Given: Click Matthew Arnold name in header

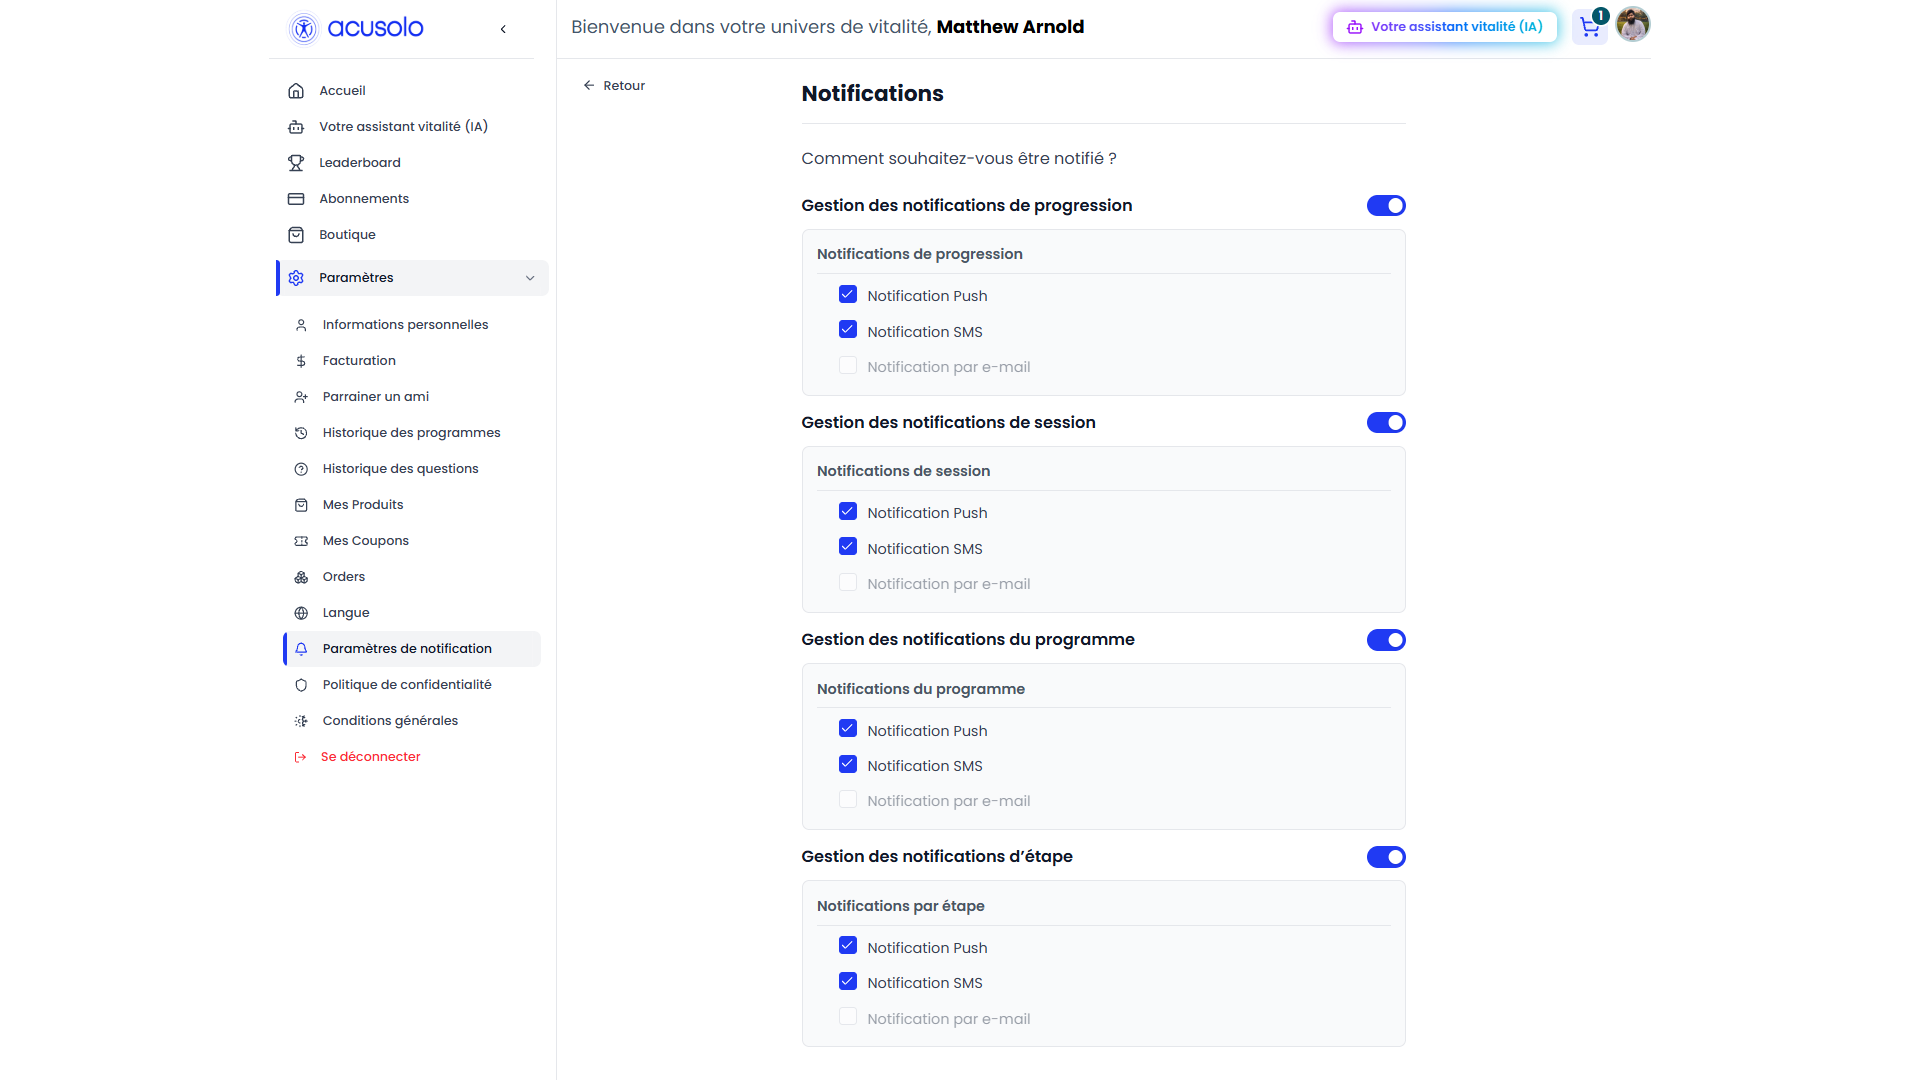Looking at the screenshot, I should pyautogui.click(x=1010, y=27).
